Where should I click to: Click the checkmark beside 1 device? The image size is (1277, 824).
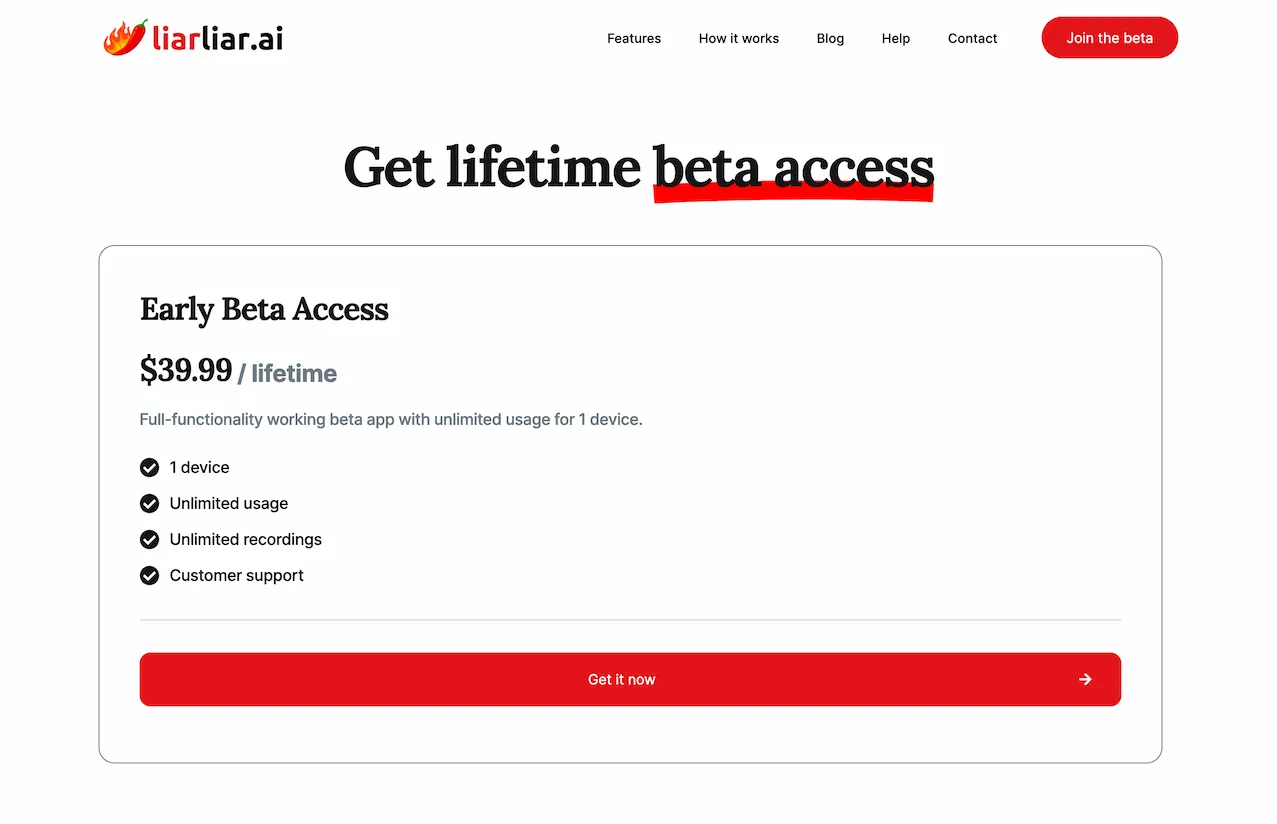149,467
